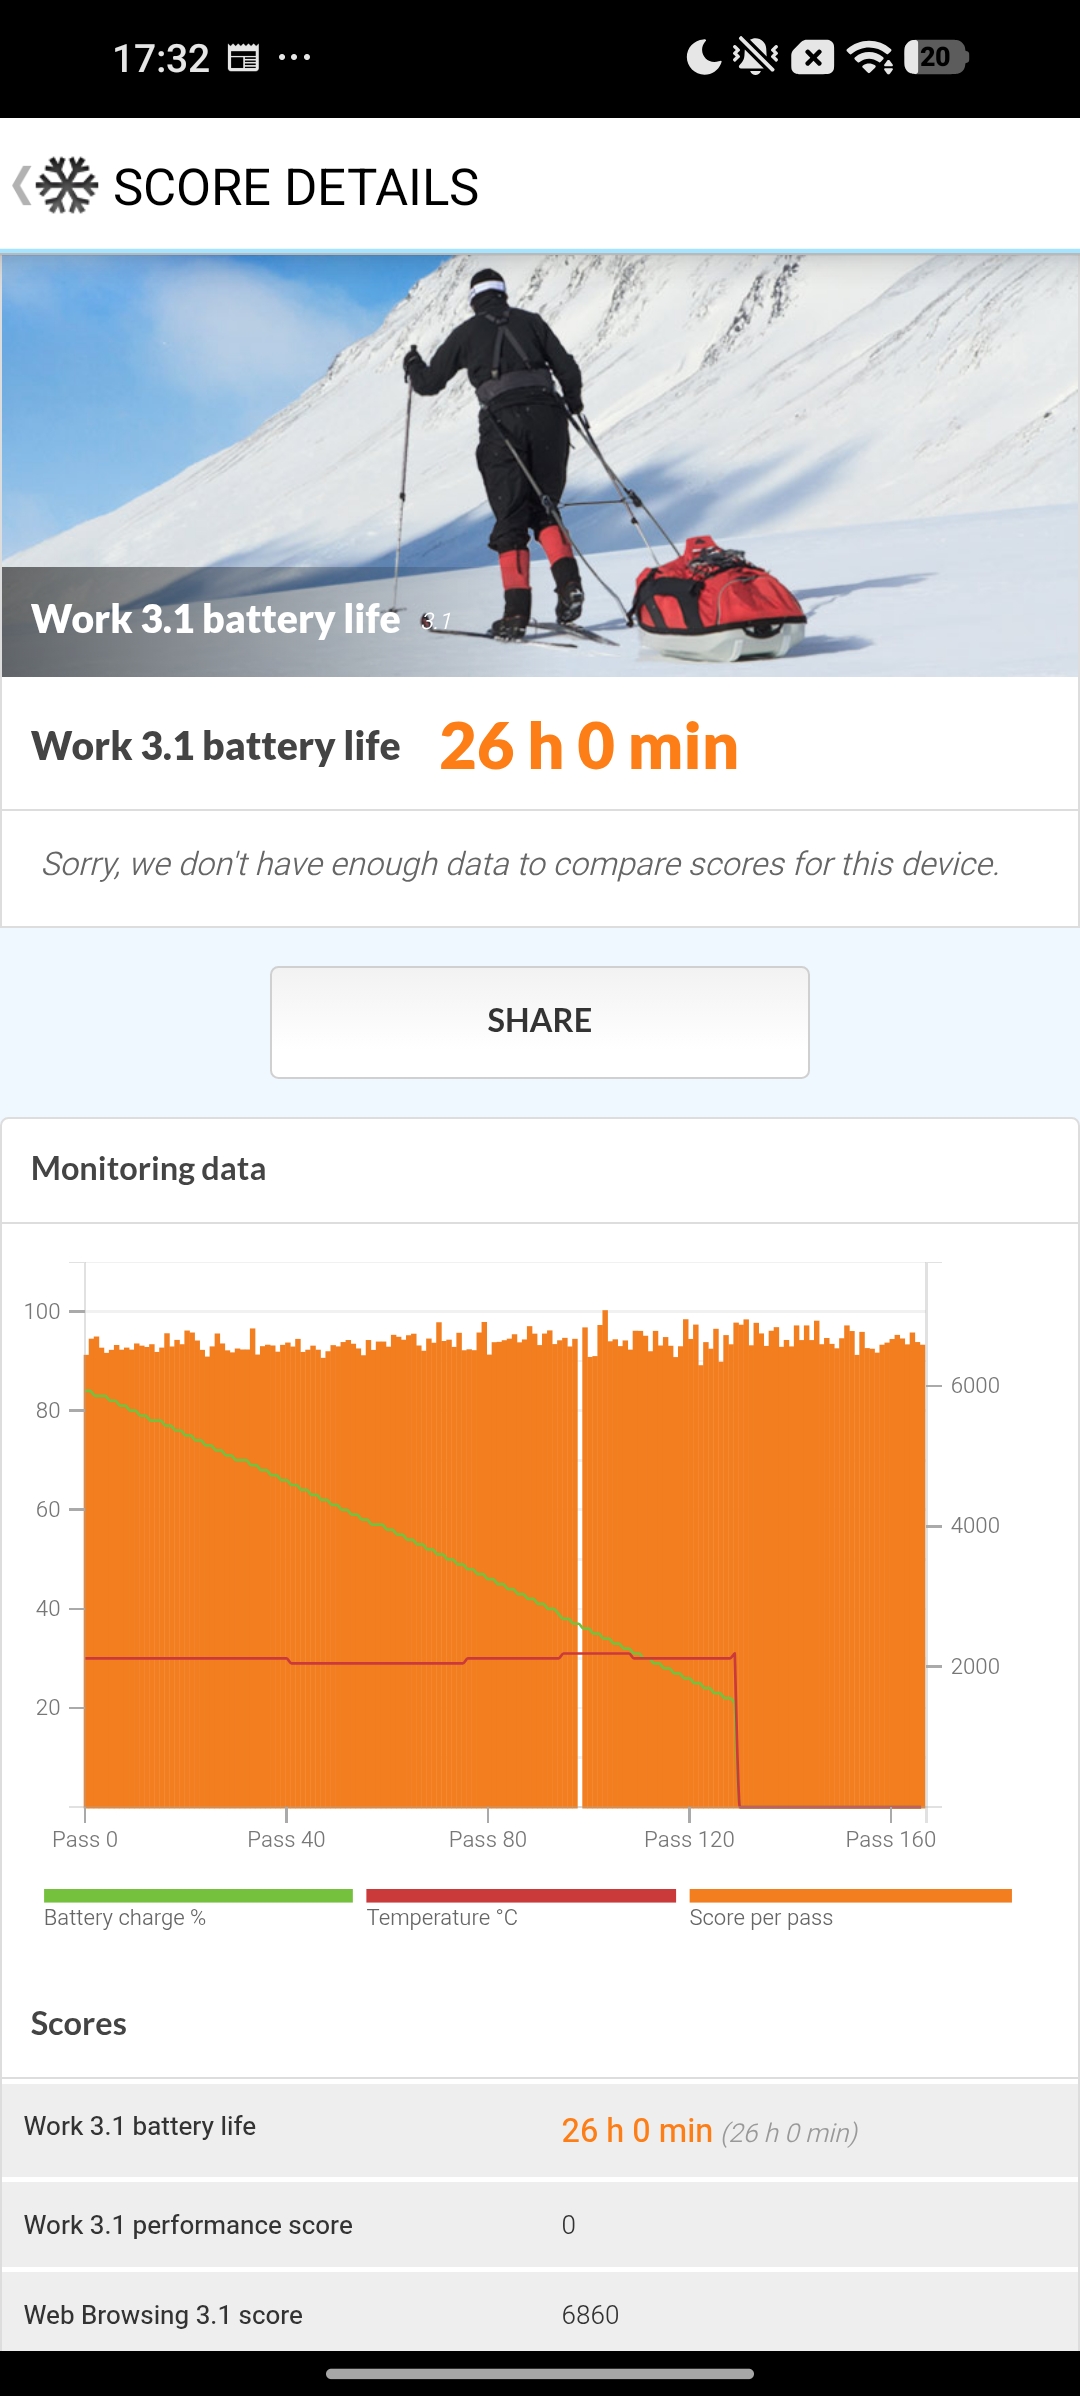
Task: Tap the Score per pass legend swatch
Action: 851,1896
